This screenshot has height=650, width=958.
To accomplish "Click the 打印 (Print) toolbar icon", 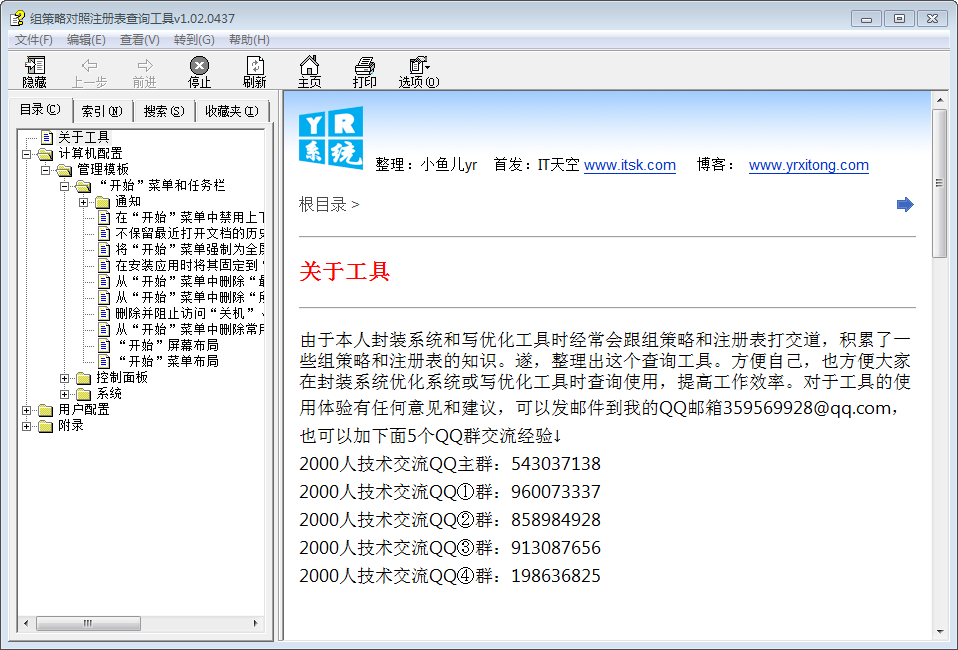I will tap(365, 72).
